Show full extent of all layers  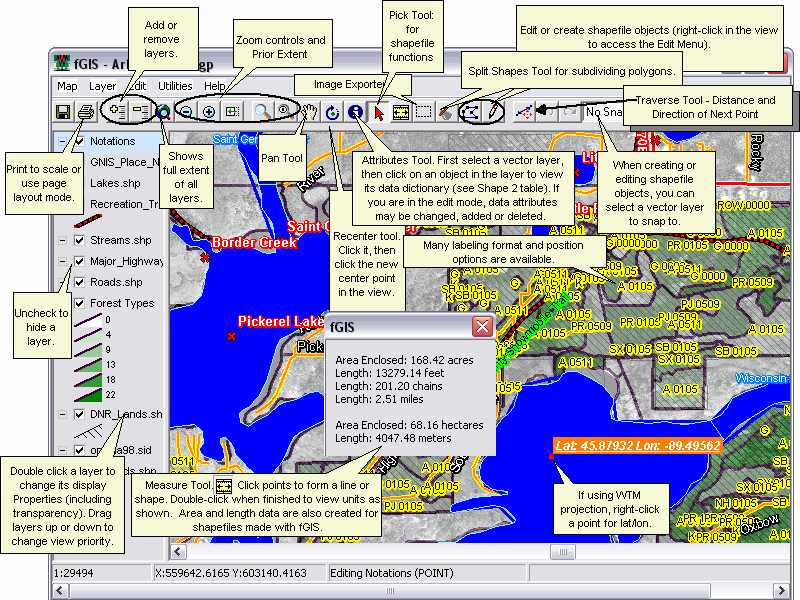163,112
